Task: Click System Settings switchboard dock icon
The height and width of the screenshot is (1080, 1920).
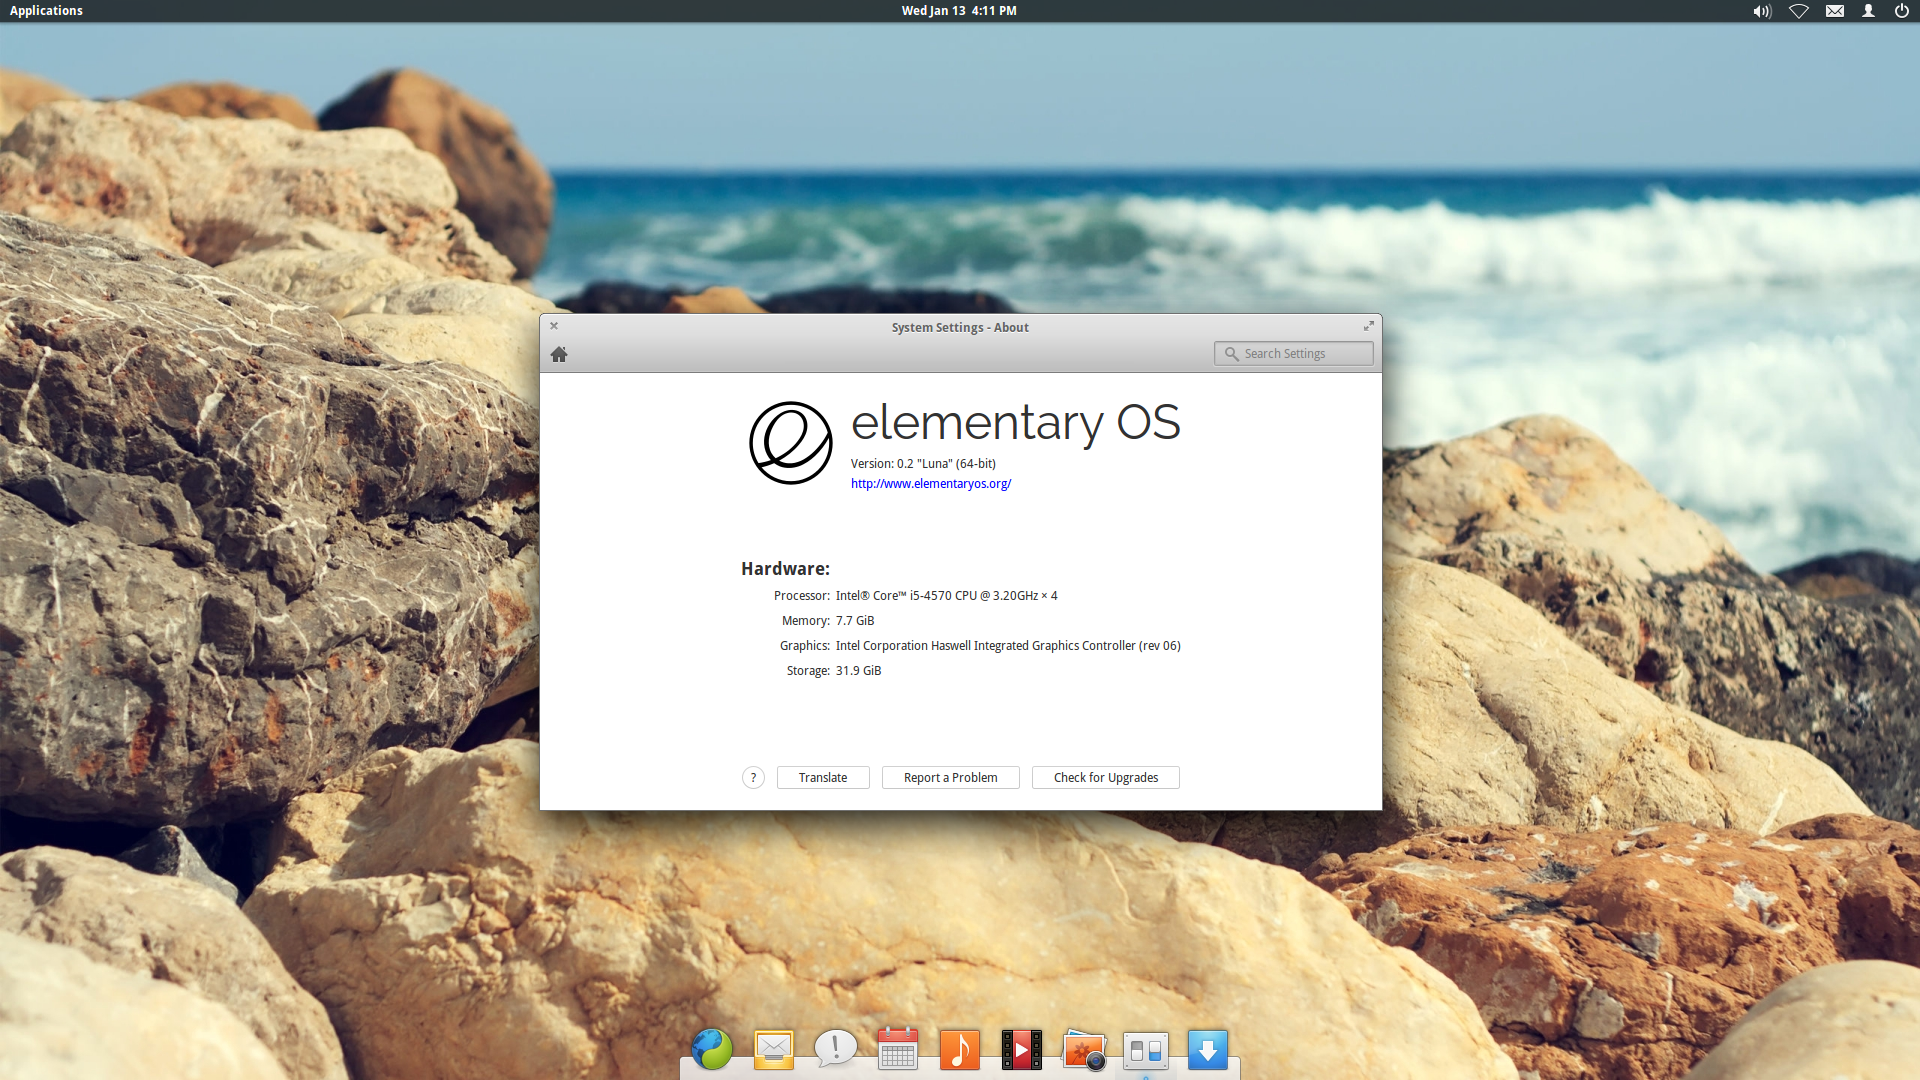Action: [x=1146, y=1050]
